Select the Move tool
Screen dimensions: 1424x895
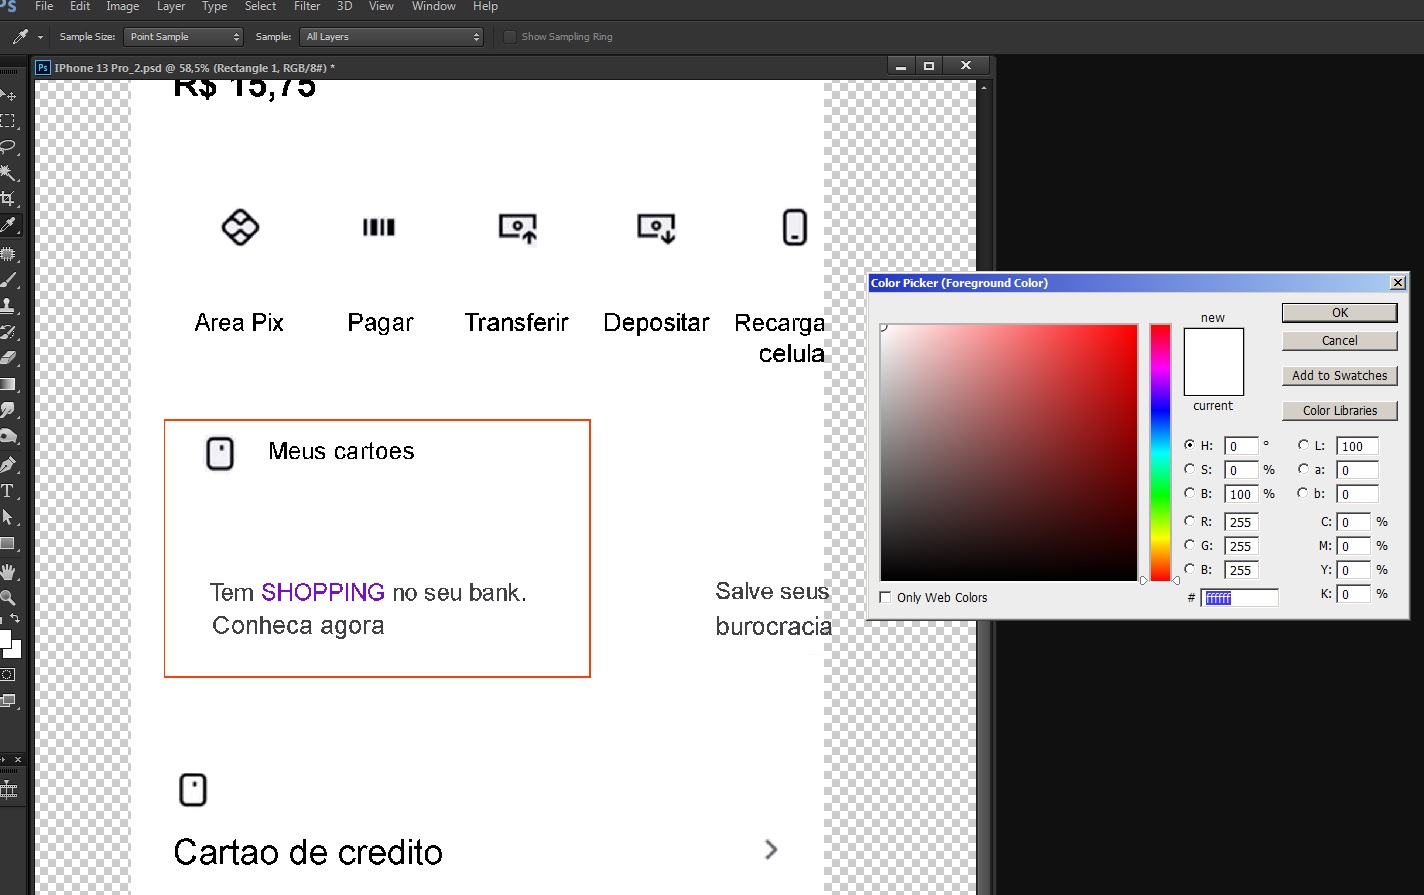tap(8, 95)
